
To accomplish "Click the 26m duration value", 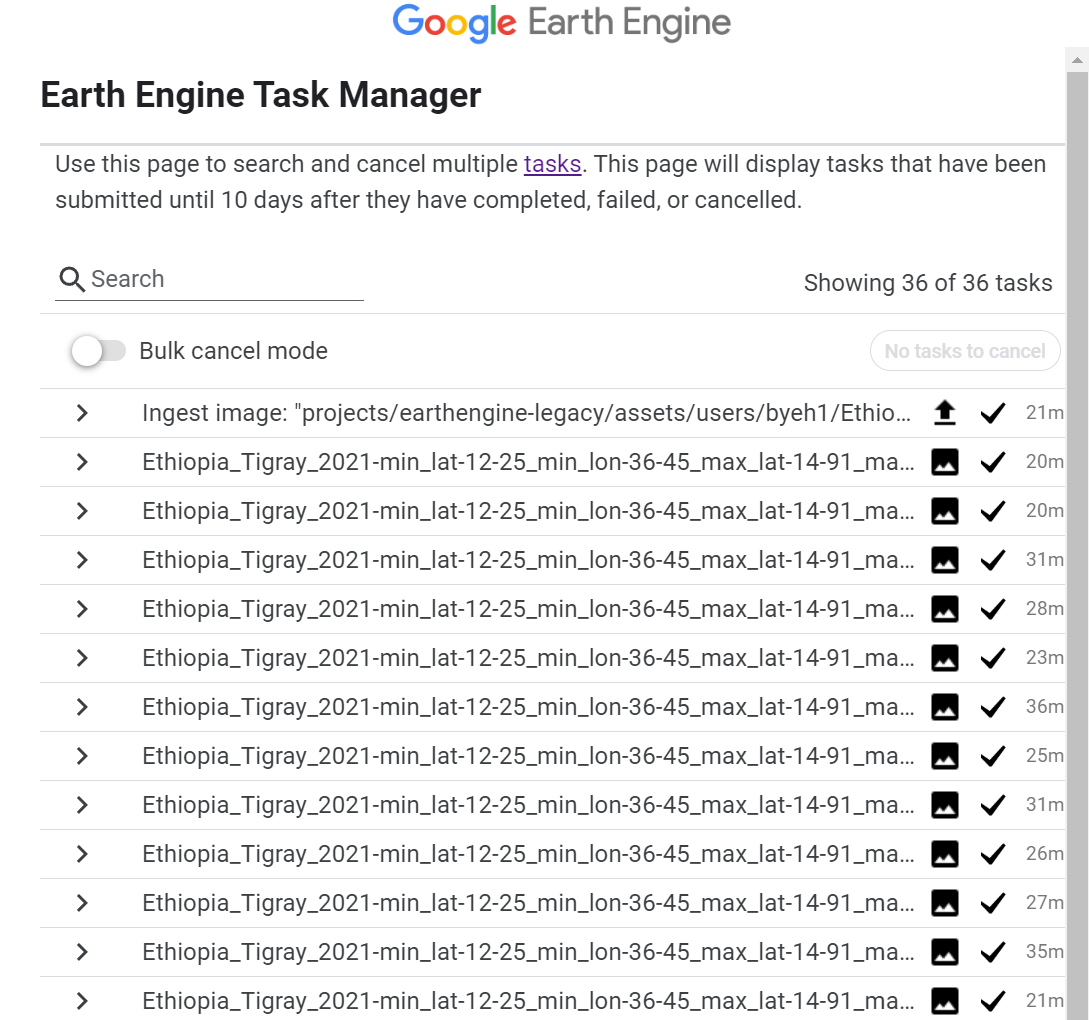I will (1045, 853).
